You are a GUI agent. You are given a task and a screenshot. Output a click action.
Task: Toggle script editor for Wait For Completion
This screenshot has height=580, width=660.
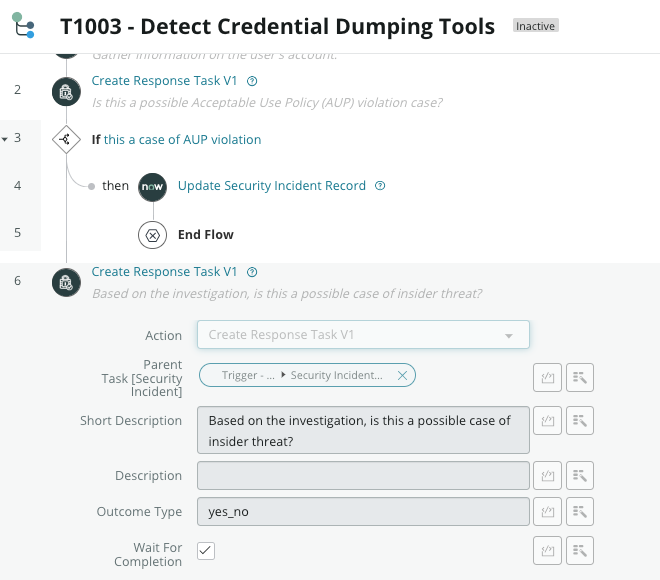tap(547, 550)
